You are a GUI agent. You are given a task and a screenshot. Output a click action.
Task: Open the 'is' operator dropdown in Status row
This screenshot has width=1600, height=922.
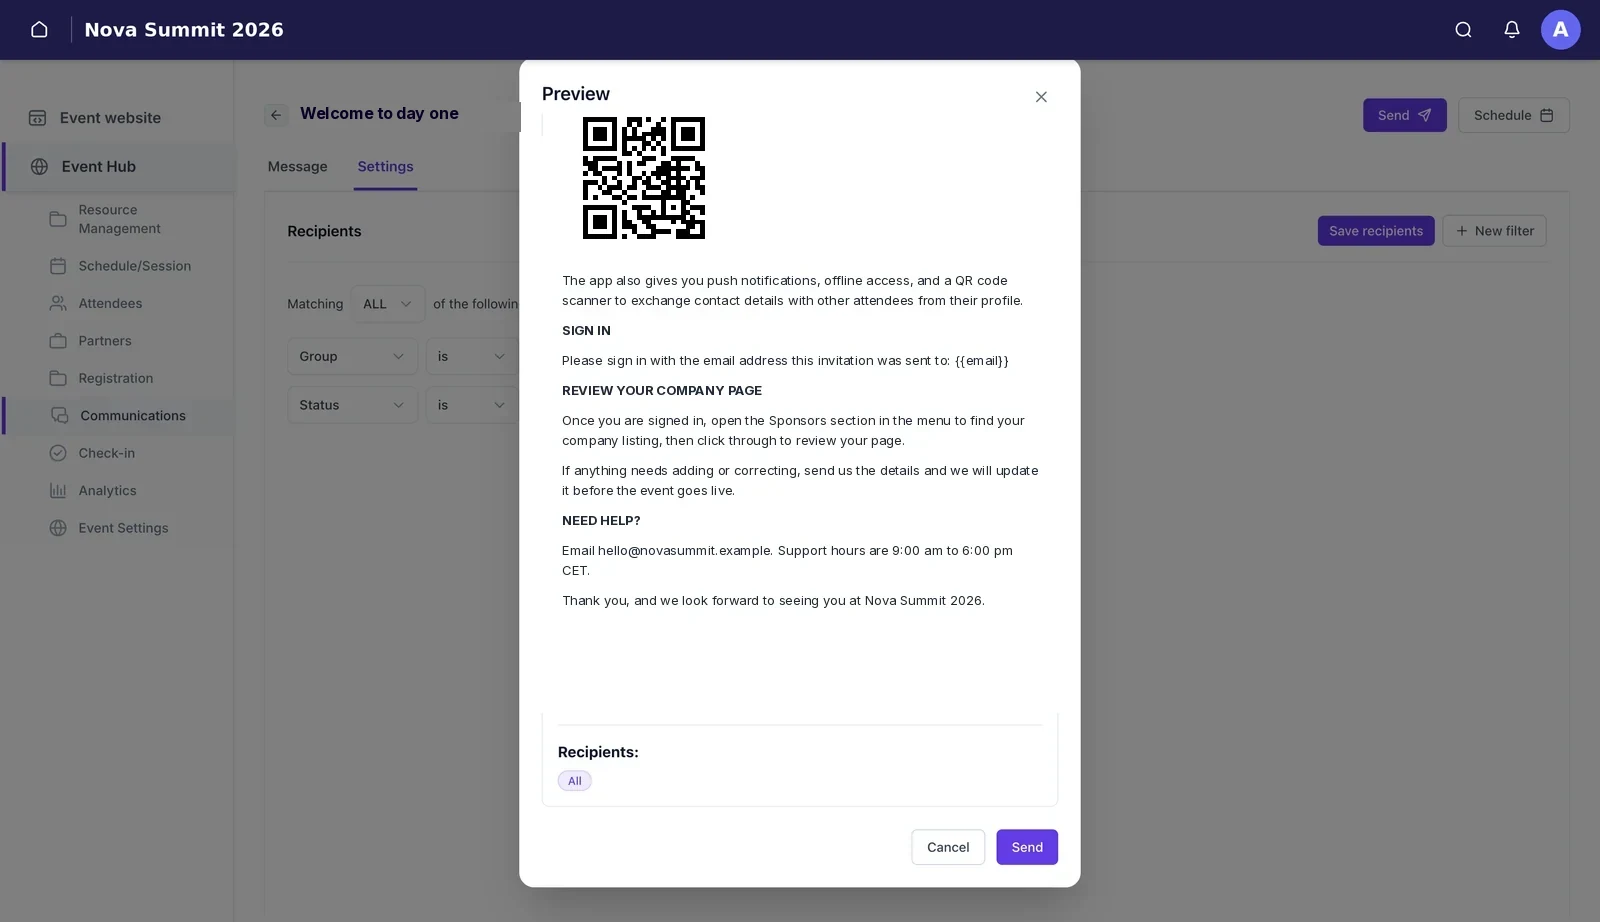pyautogui.click(x=472, y=405)
